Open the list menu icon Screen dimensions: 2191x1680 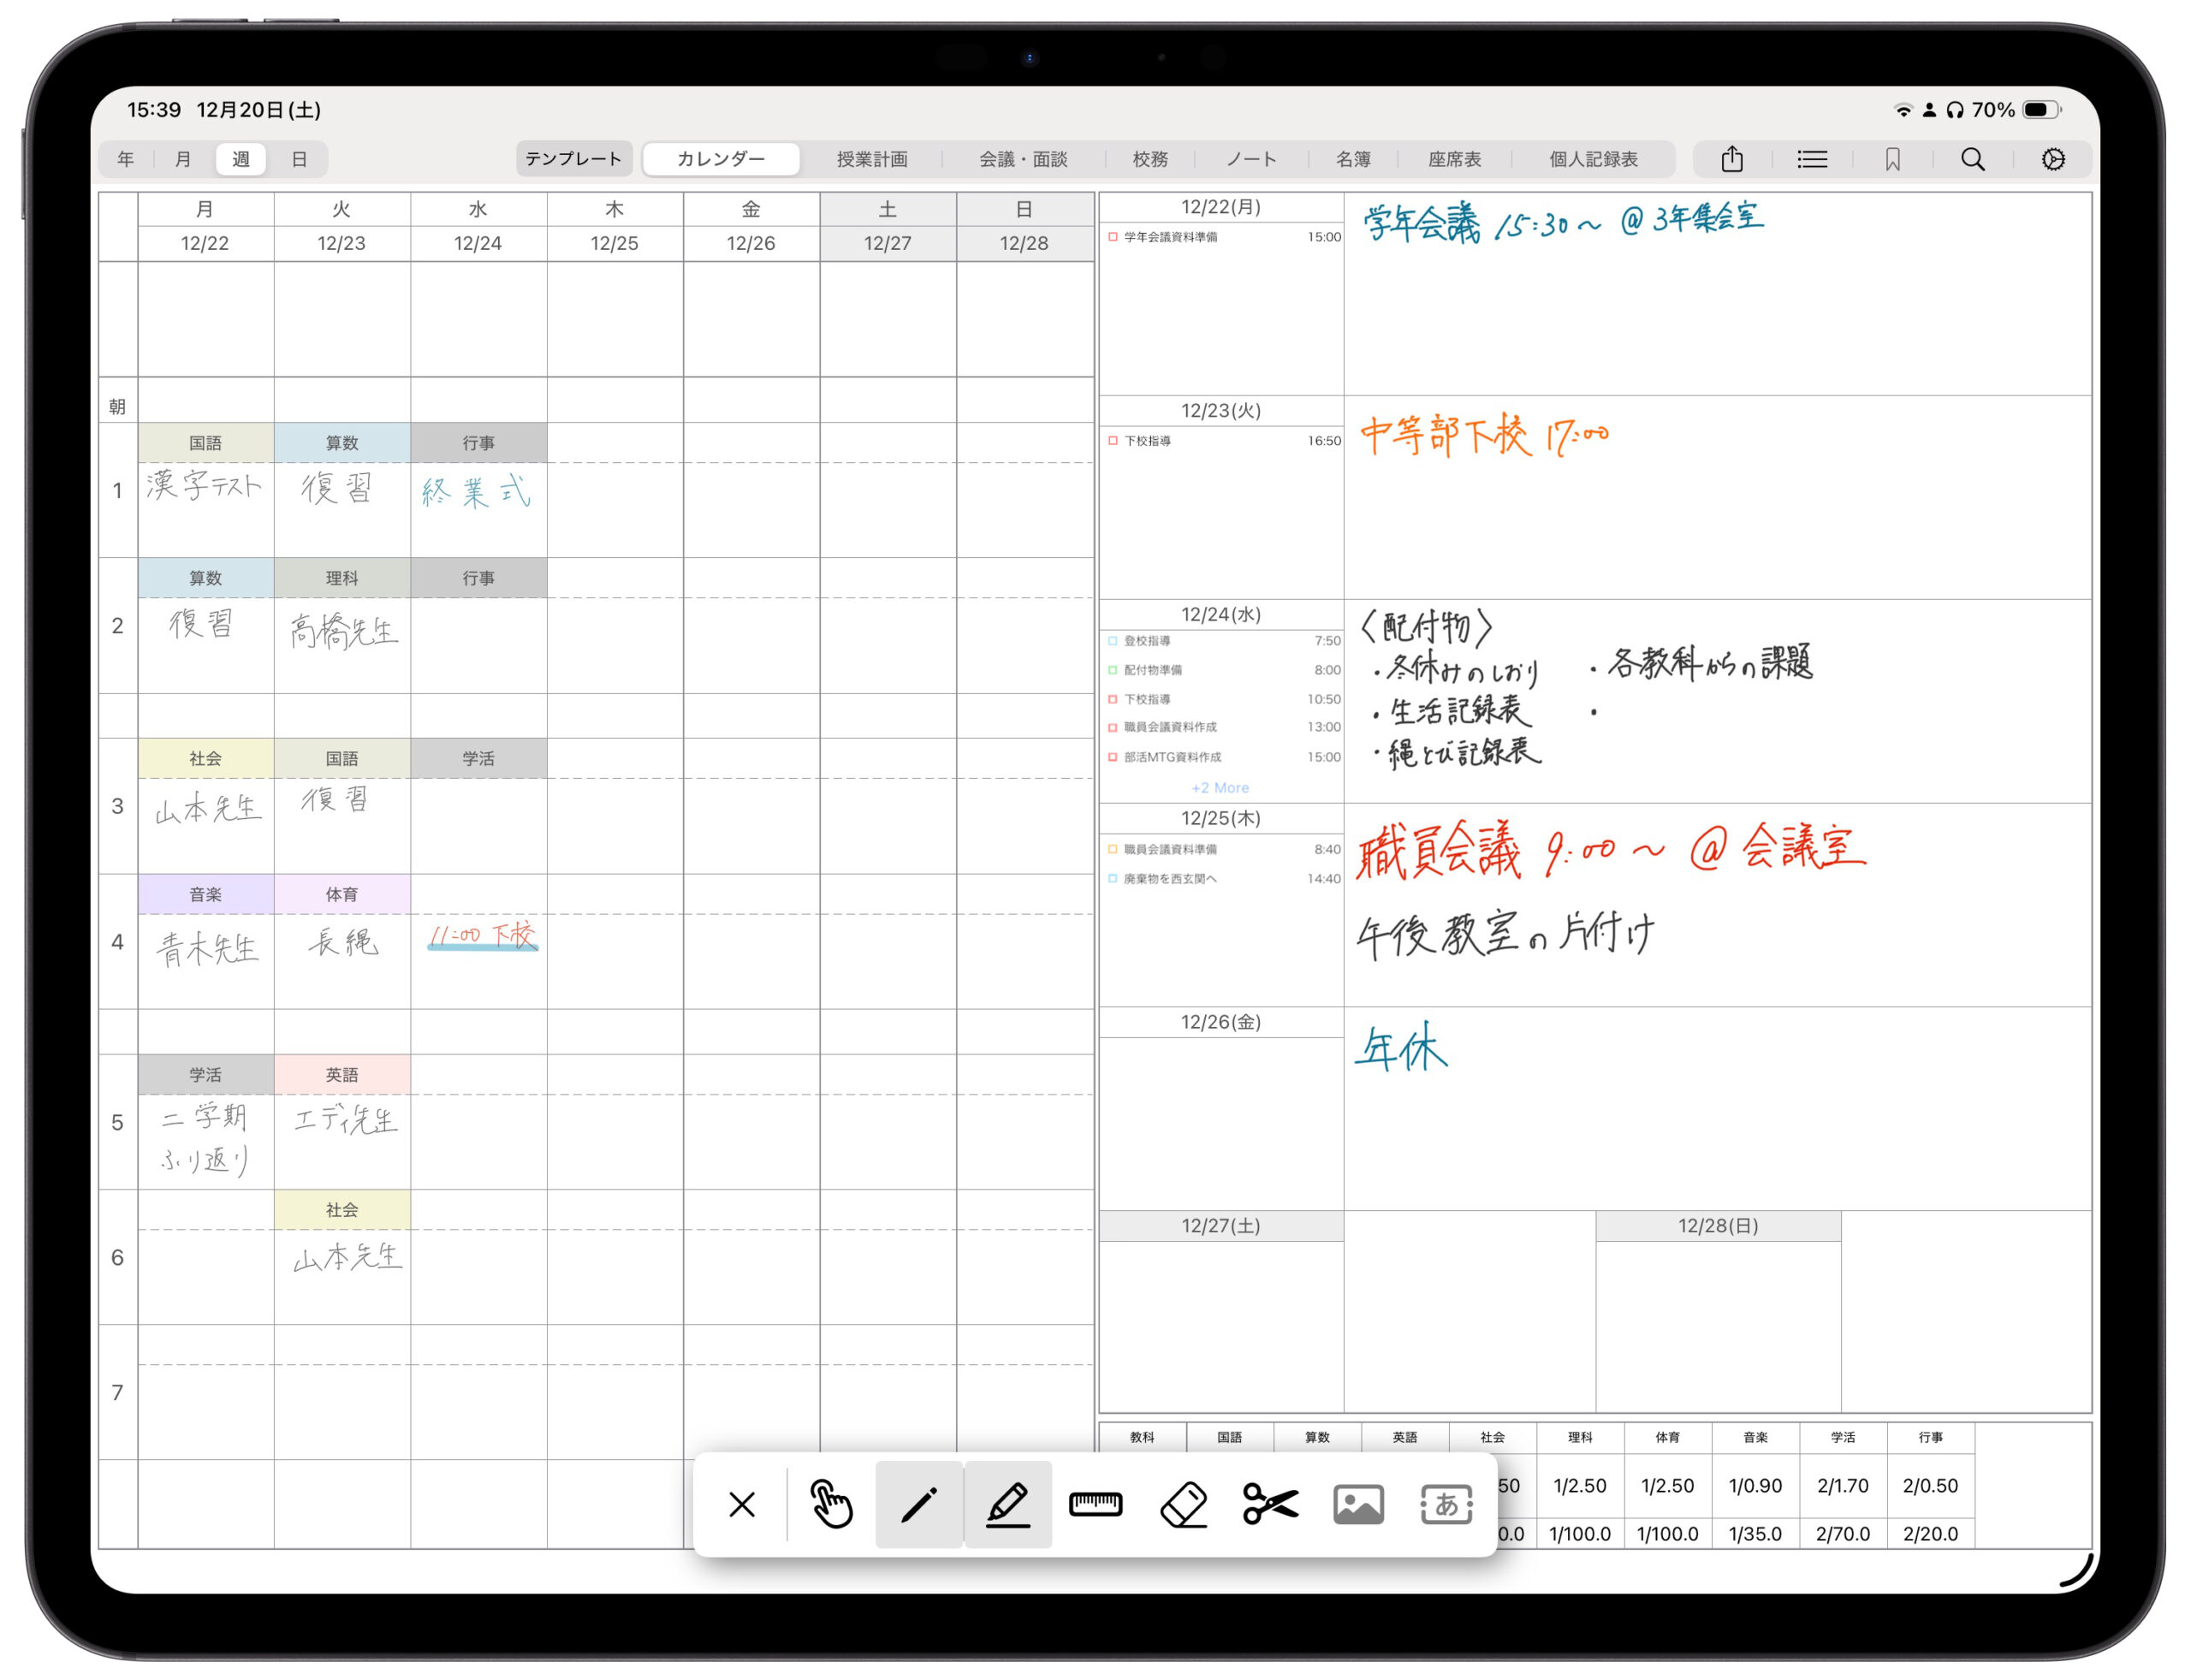tap(1811, 159)
